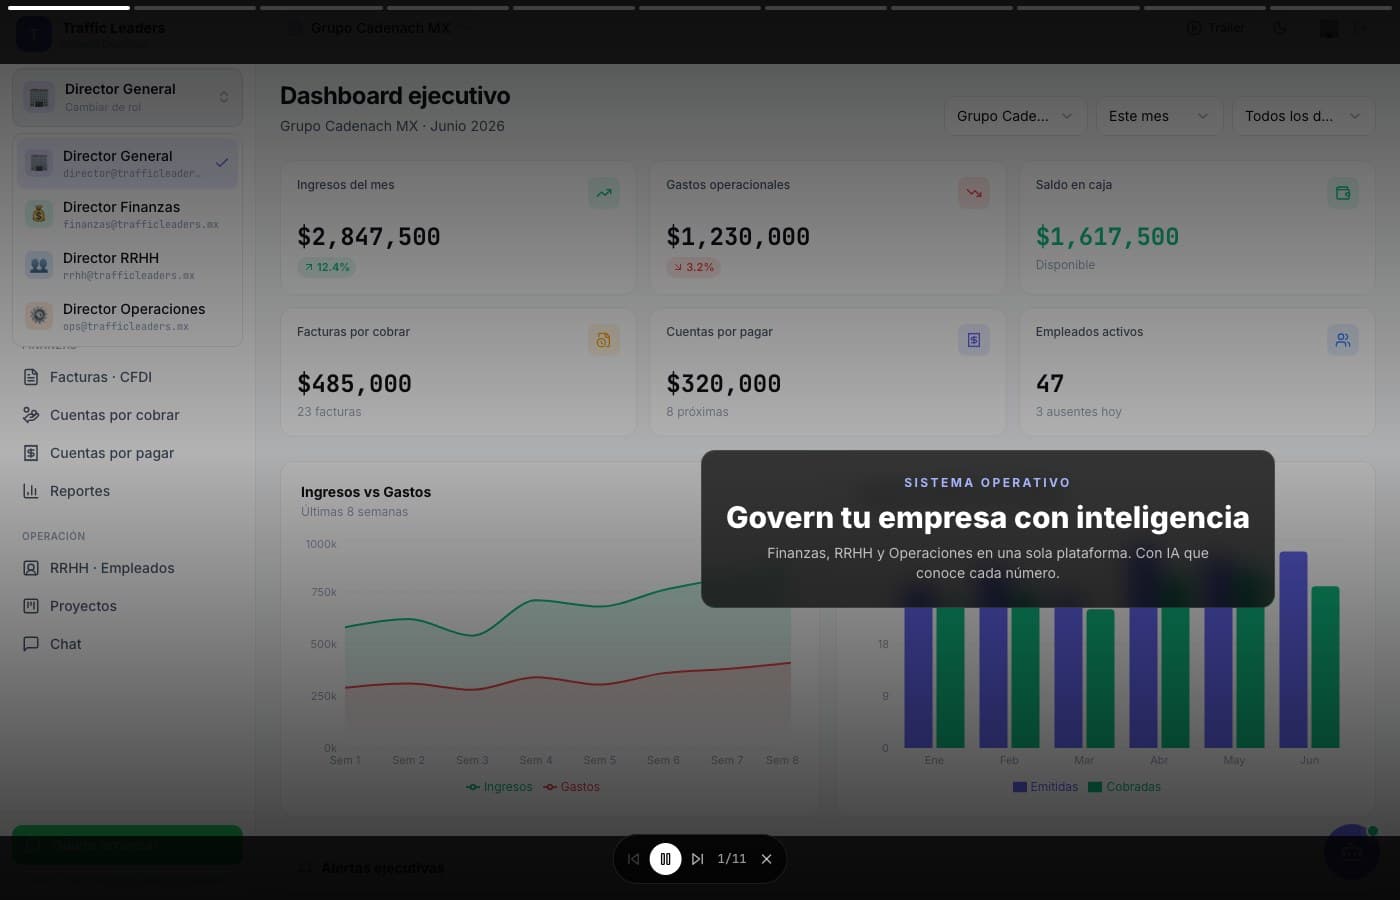Click the Reportes bar-chart icon
The width and height of the screenshot is (1400, 900).
[31, 491]
